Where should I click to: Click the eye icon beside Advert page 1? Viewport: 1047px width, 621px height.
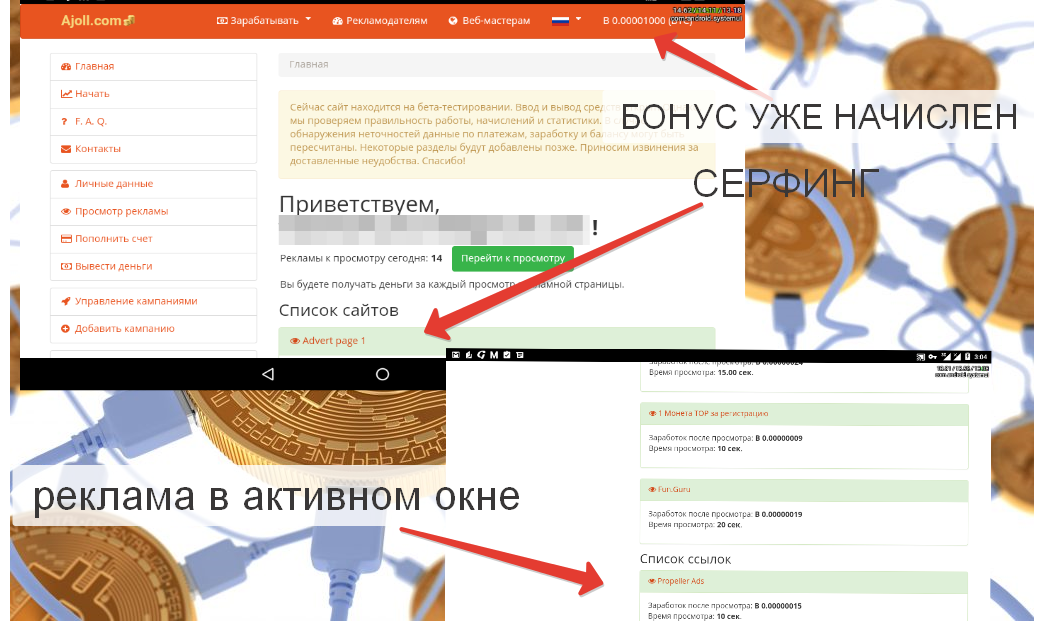[x=294, y=341]
